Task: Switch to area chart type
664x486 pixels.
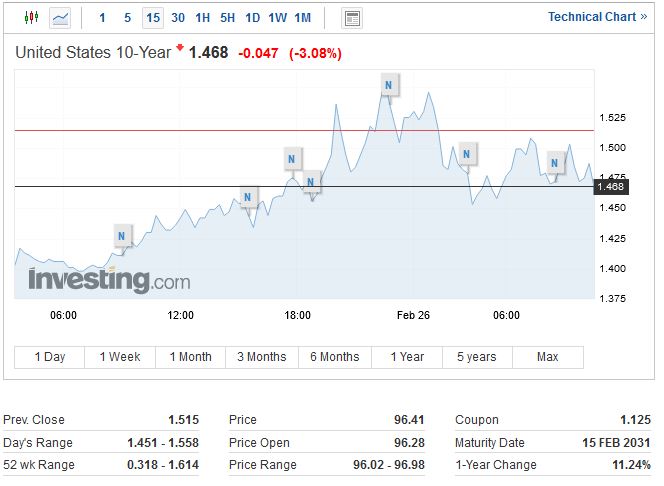Action: pyautogui.click(x=60, y=18)
